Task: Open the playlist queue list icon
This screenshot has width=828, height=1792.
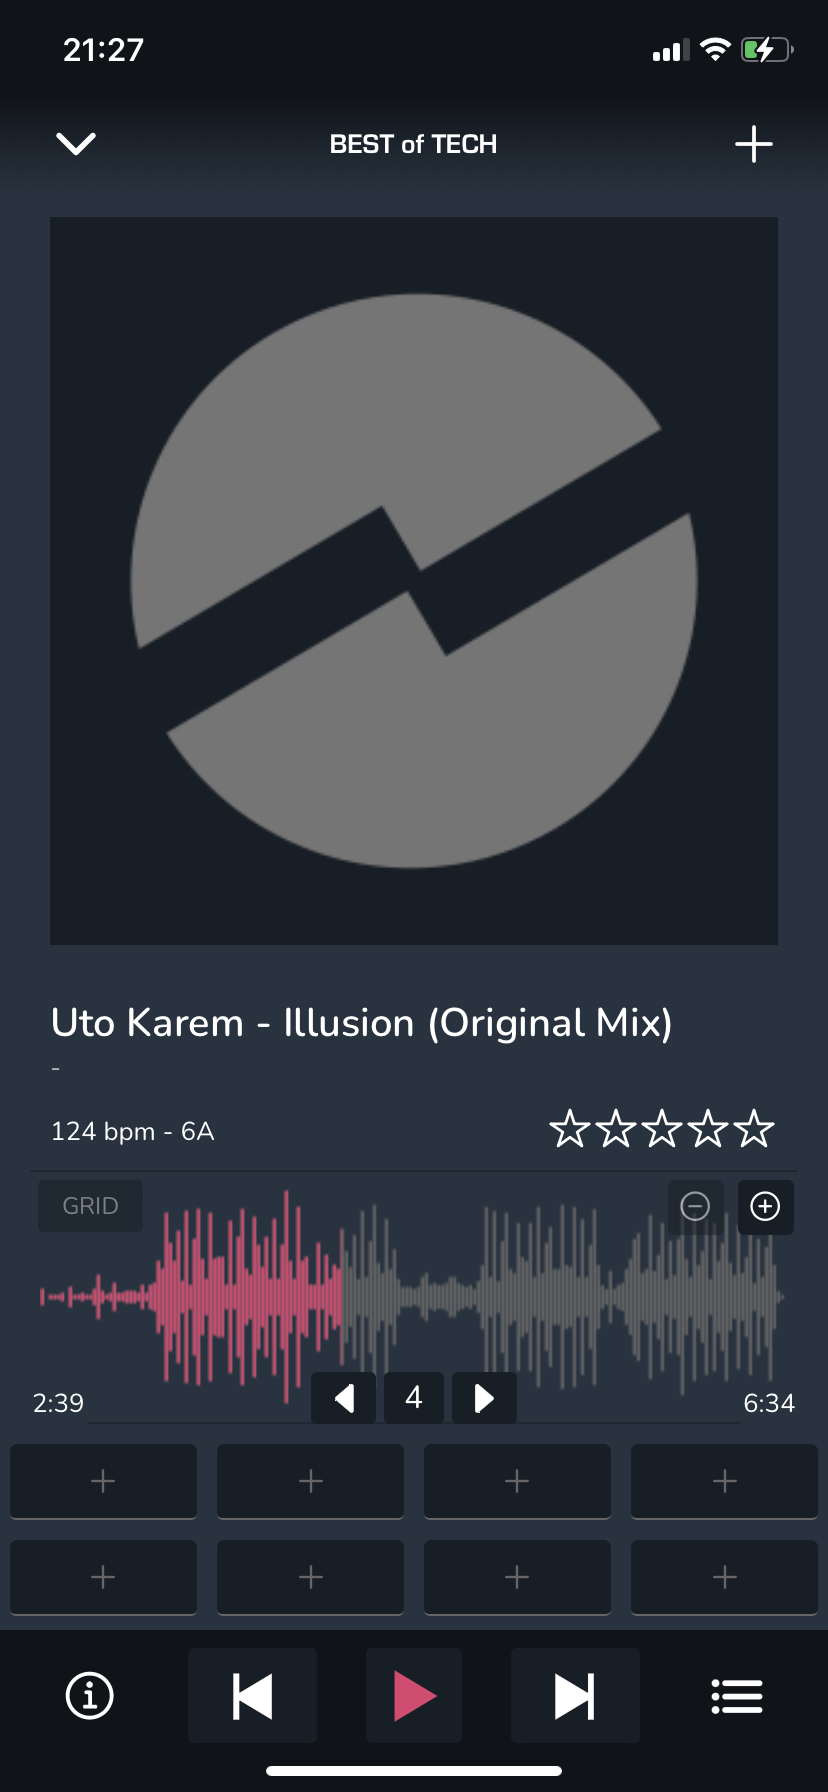Action: pos(737,1696)
